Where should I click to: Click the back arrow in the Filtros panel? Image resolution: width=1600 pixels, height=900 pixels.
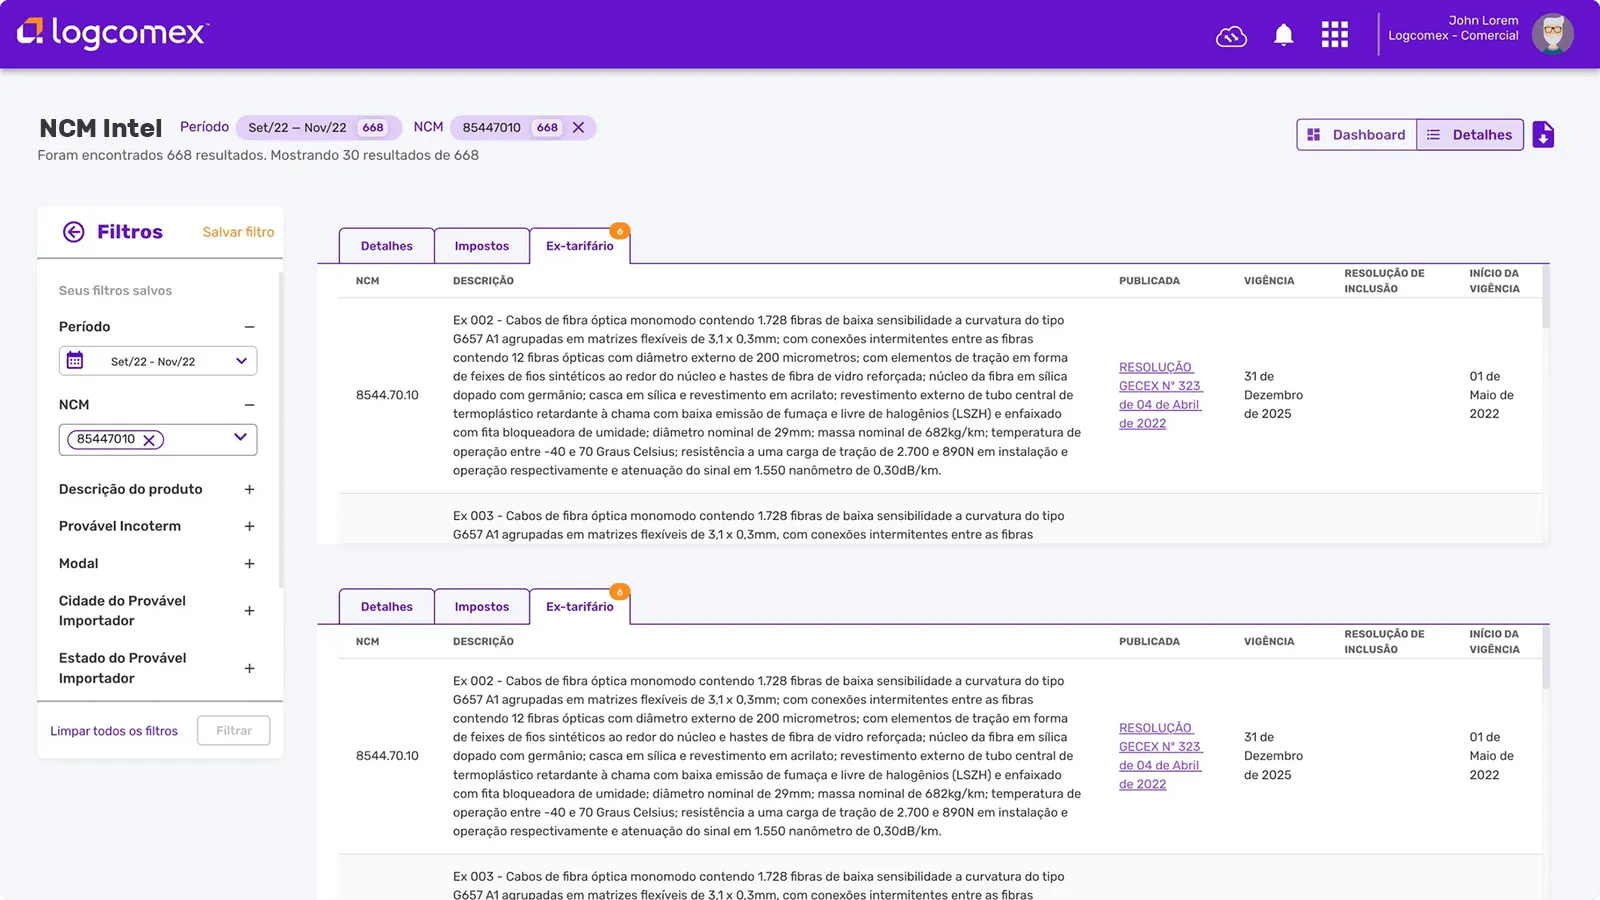click(74, 231)
